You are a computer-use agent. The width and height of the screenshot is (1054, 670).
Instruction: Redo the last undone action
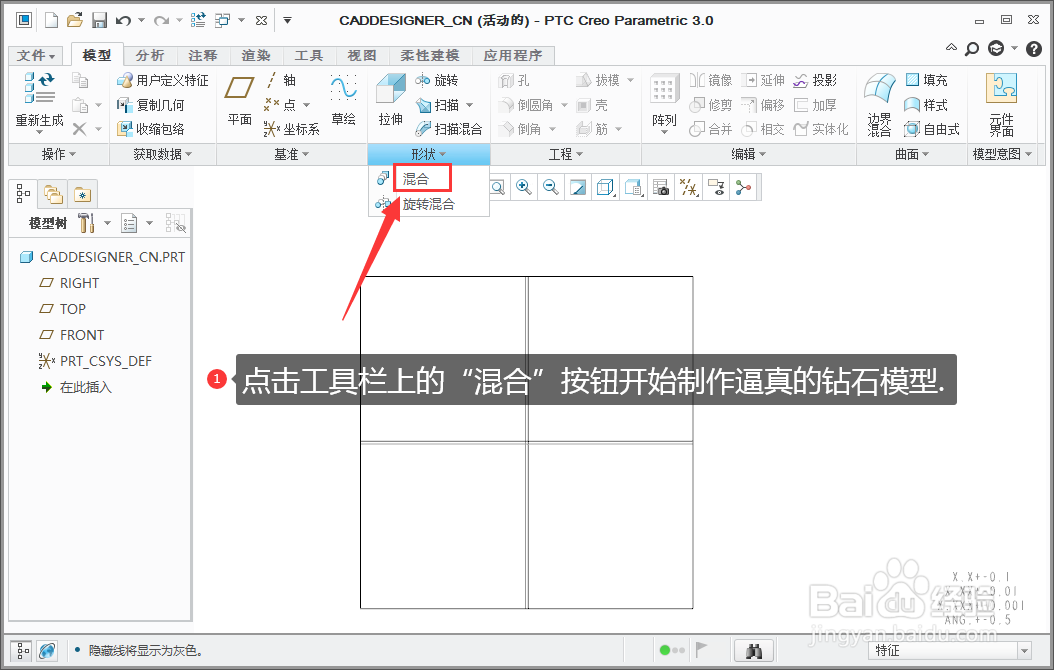pos(161,20)
